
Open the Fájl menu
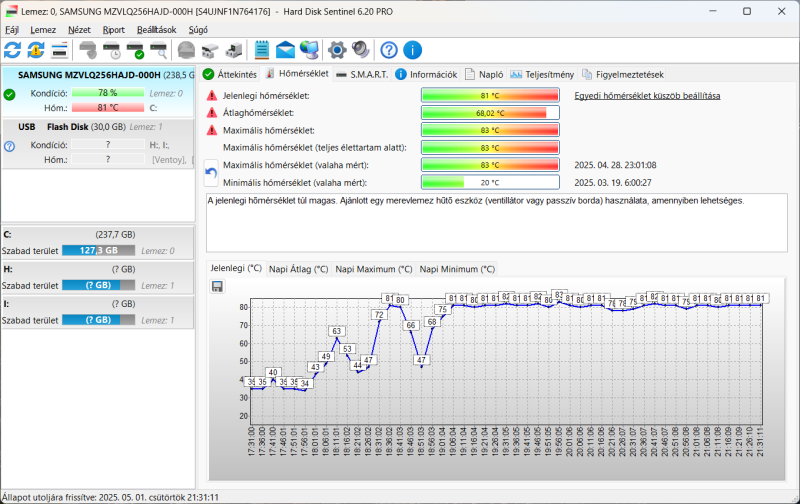pos(12,30)
